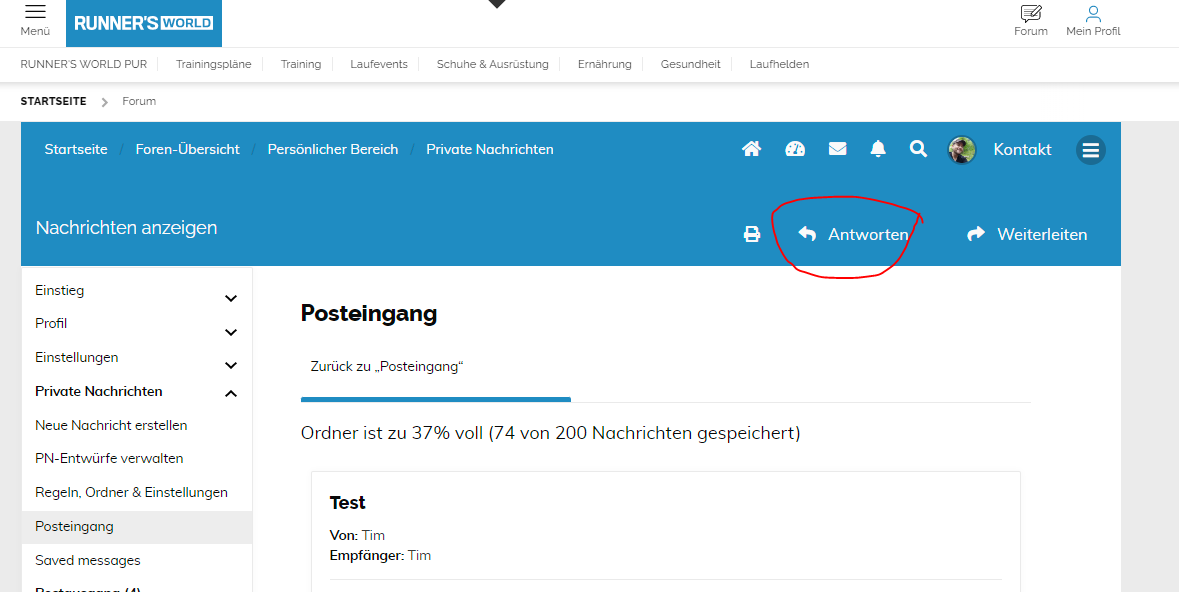The width and height of the screenshot is (1179, 592).
Task: Open forum search magnifier icon
Action: (918, 149)
